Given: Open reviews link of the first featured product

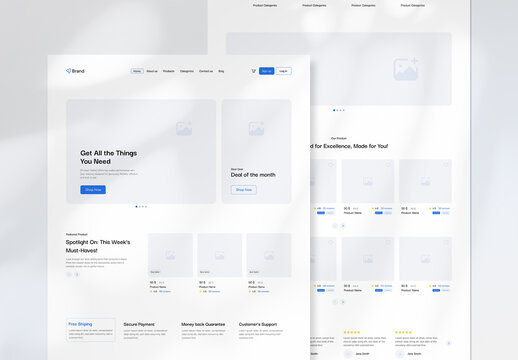Looking at the screenshot, I should [x=165, y=291].
